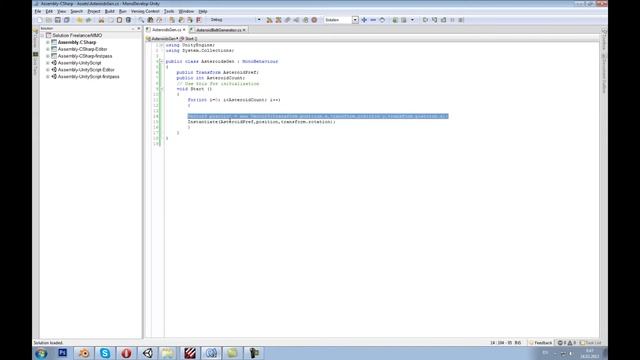Open the Run menu
This screenshot has height=360, width=640.
122,11
